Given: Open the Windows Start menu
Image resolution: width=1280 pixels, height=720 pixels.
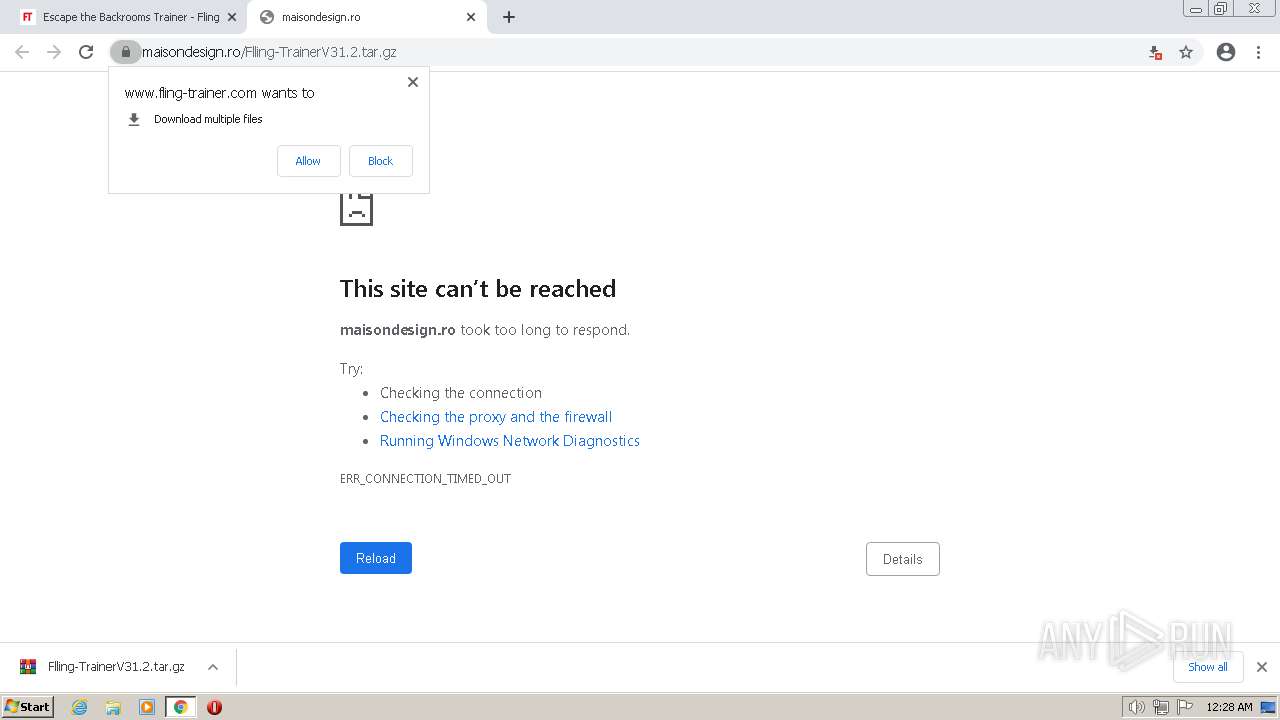Looking at the screenshot, I should click(28, 706).
